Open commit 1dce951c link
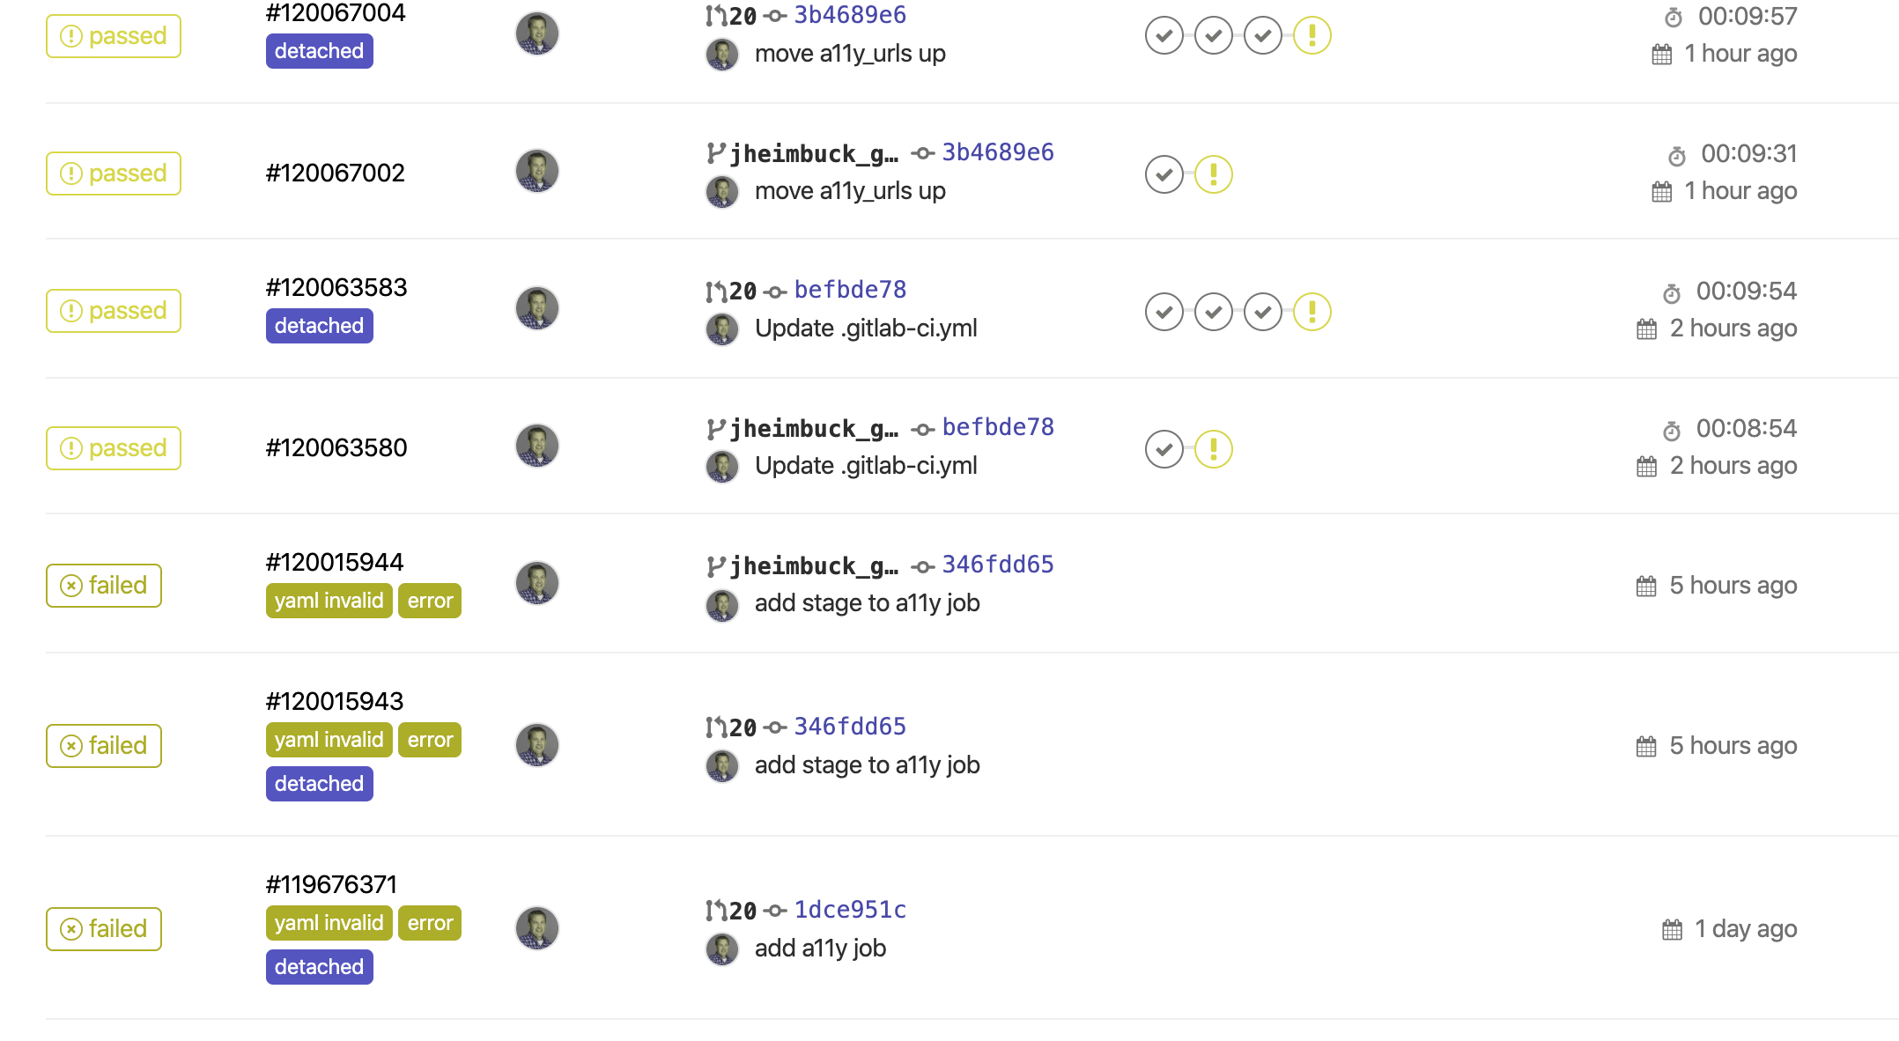The height and width of the screenshot is (1041, 1899). [849, 910]
